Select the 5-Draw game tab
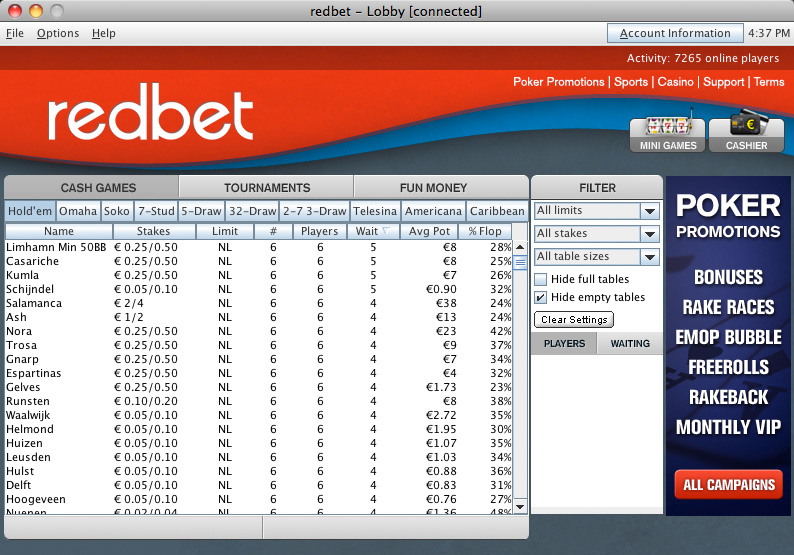The image size is (794, 555). pyautogui.click(x=201, y=211)
